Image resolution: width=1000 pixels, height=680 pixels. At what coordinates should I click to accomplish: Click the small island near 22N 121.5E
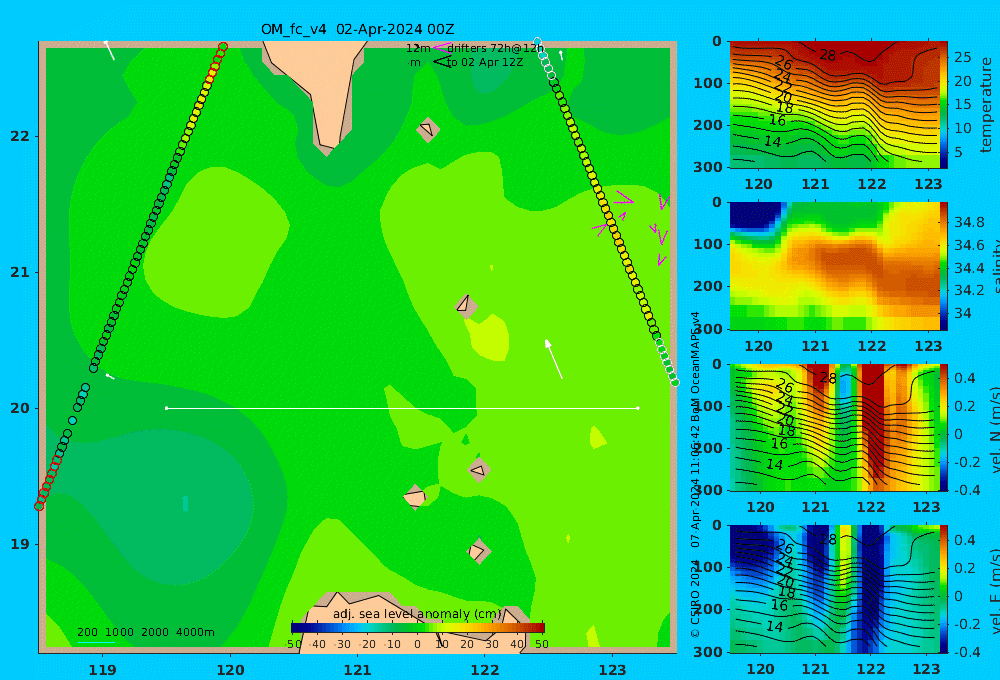click(428, 129)
